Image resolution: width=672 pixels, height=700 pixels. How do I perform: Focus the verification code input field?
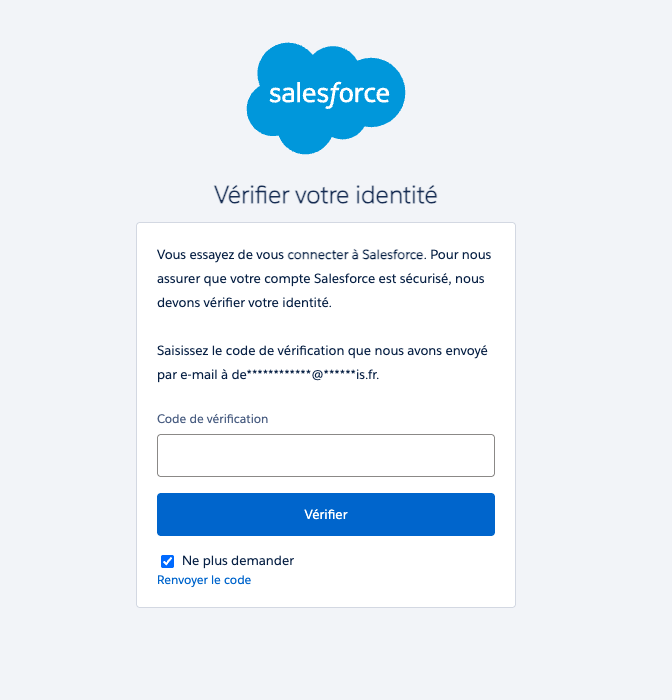pyautogui.click(x=326, y=456)
